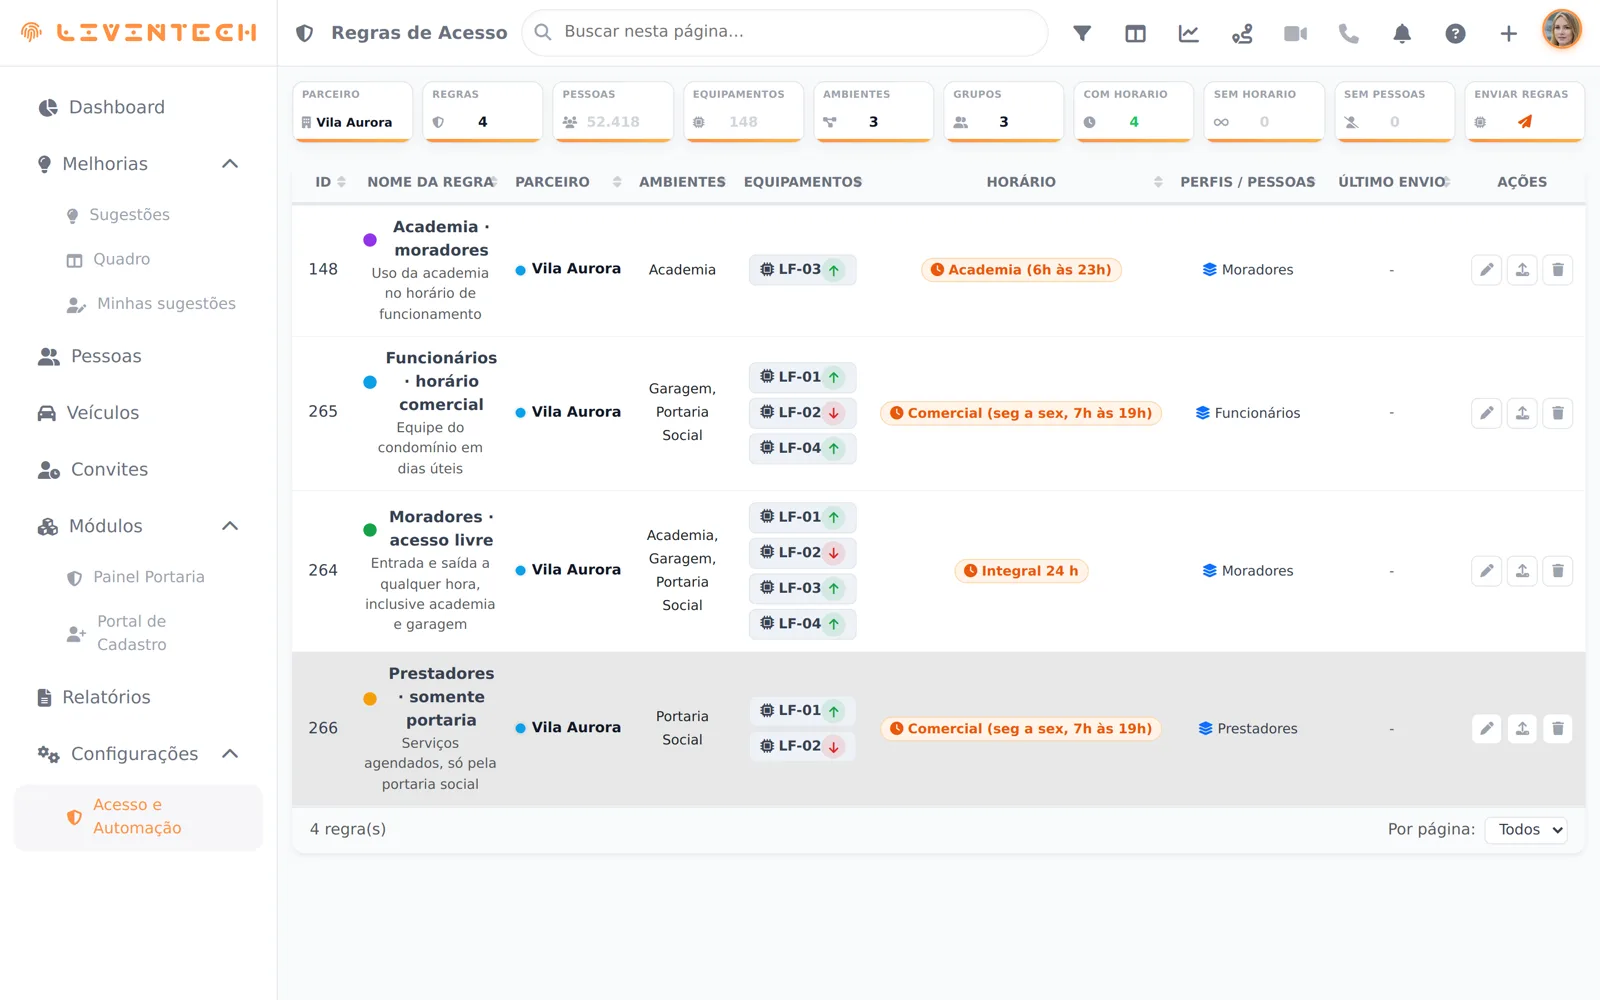Screen dimensions: 1600x1000
Task: Click the purple dot on Academia rule
Action: pos(370,240)
